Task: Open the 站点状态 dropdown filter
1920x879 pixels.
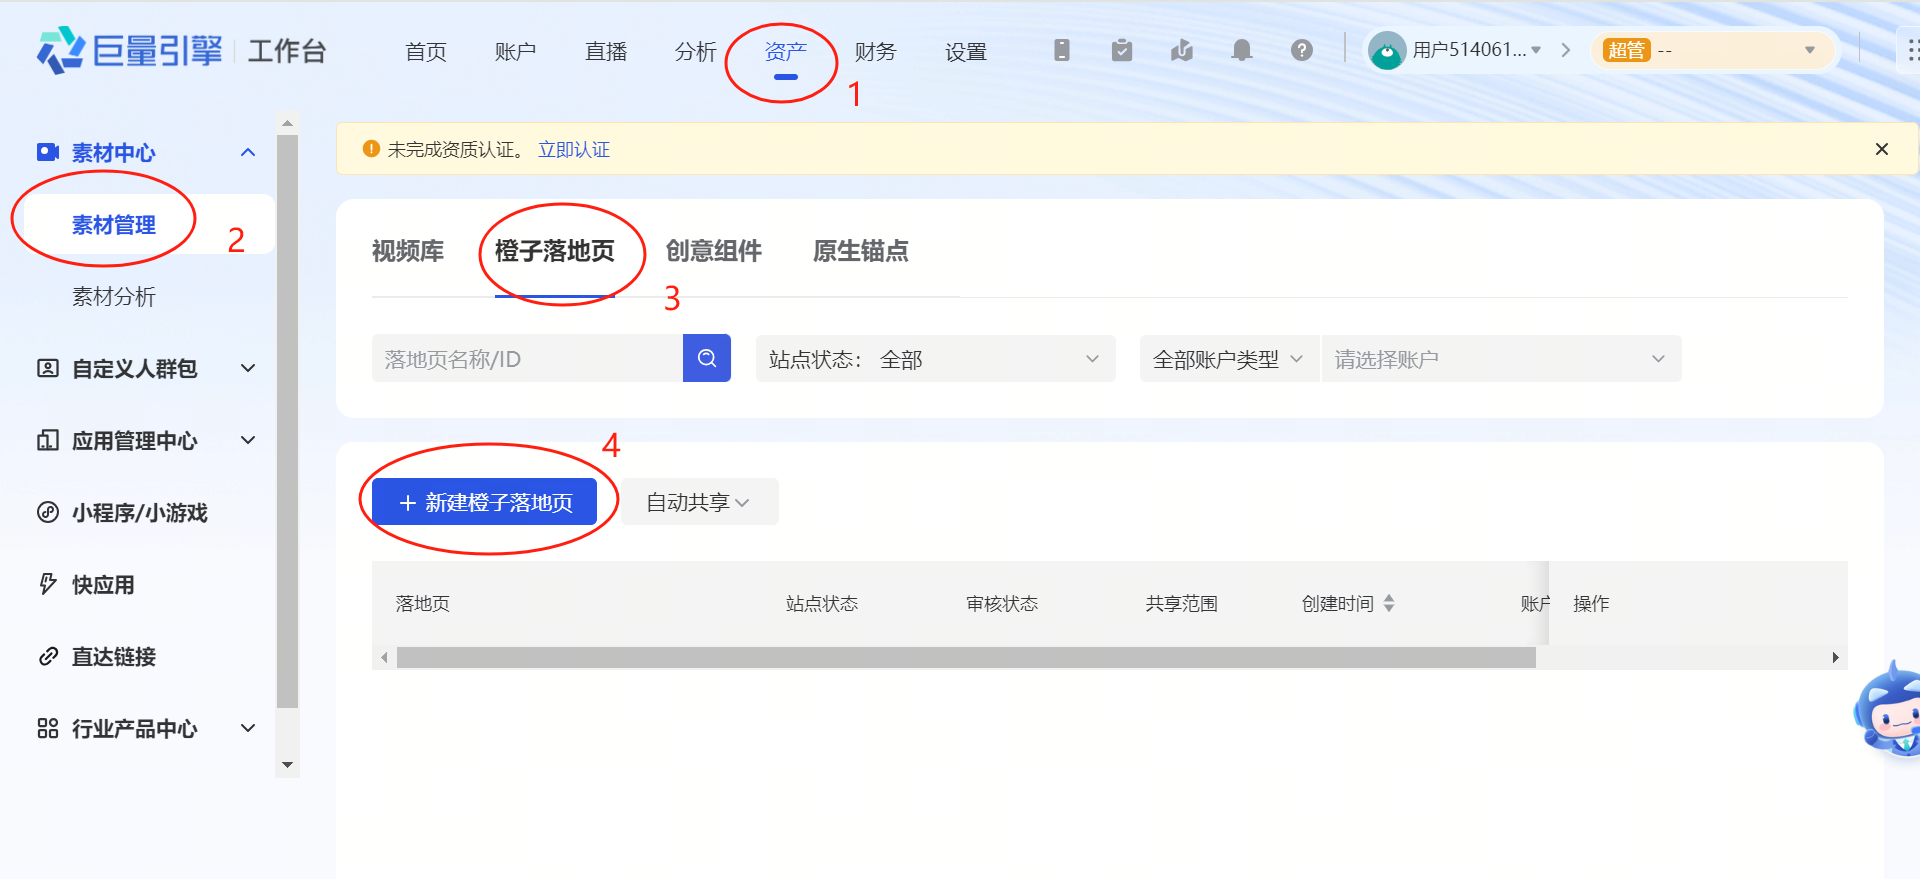Action: tap(935, 359)
